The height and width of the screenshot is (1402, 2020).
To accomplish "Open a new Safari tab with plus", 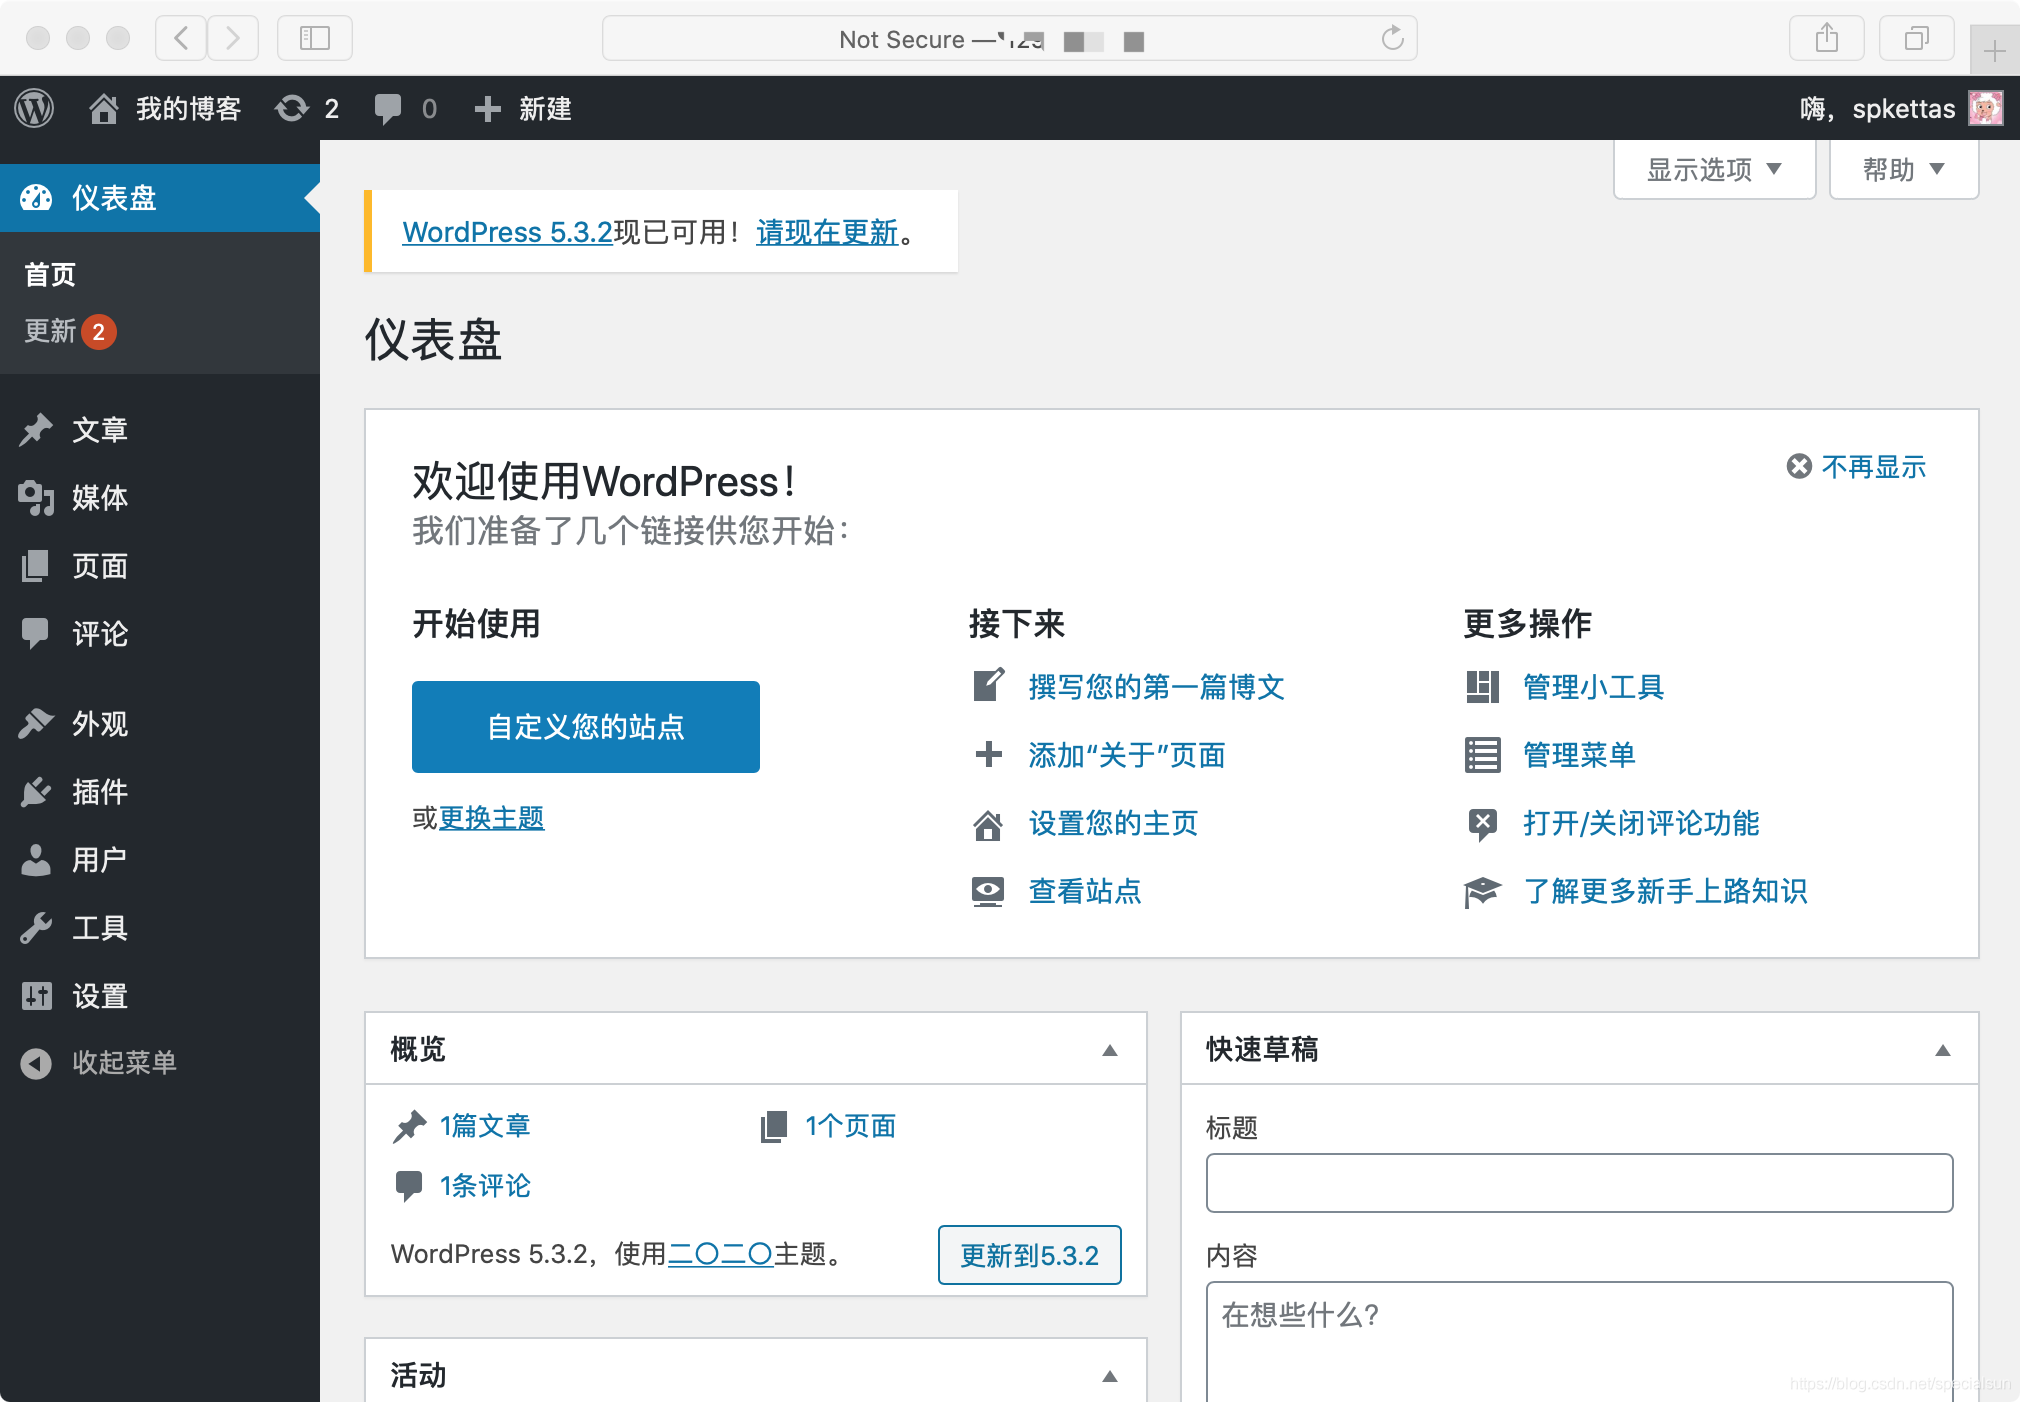I will click(1995, 50).
